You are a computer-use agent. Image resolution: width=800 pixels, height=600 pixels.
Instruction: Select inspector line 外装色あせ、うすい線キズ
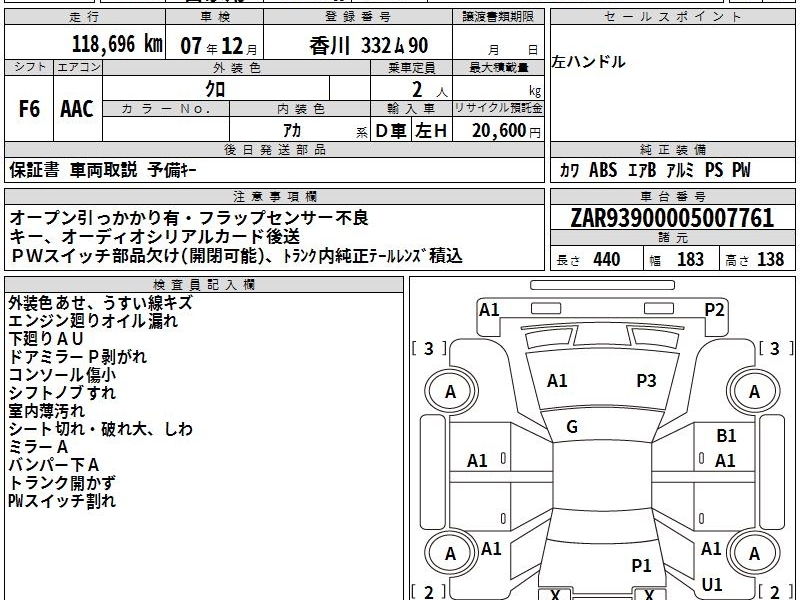101,303
